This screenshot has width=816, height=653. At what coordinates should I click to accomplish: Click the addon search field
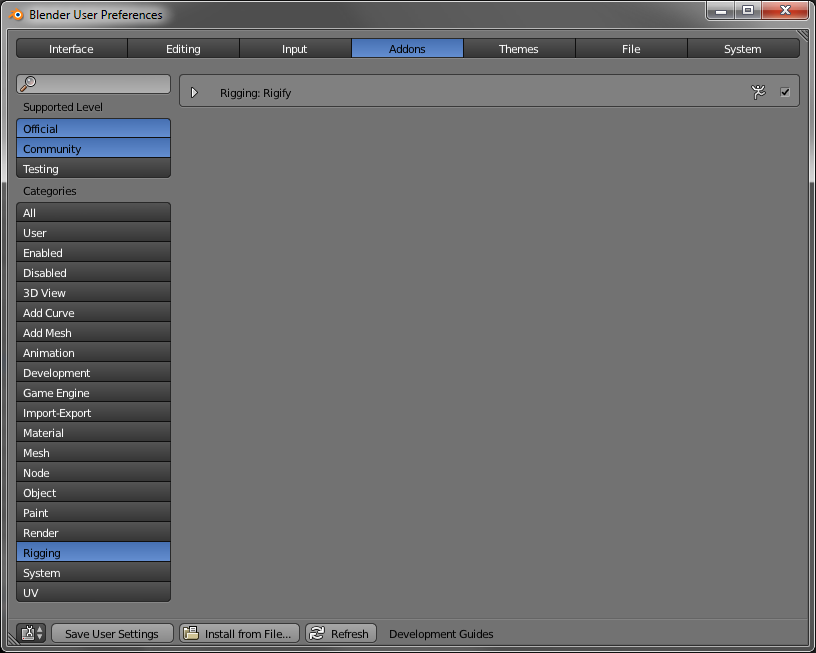[94, 84]
